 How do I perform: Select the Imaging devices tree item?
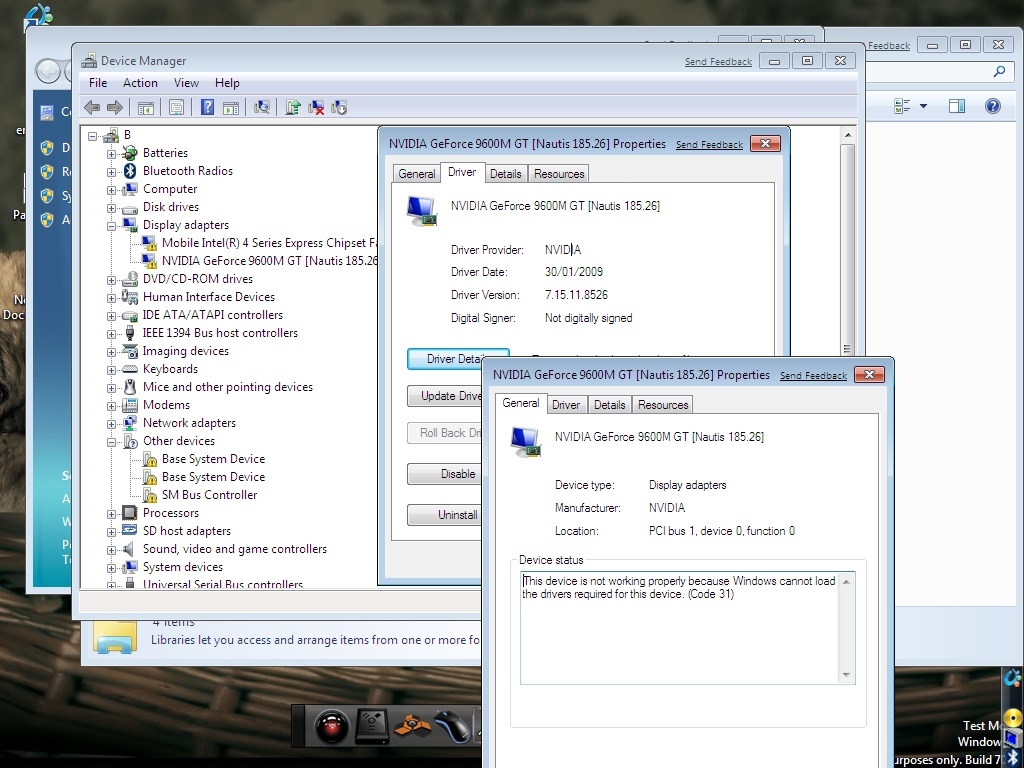tap(185, 351)
